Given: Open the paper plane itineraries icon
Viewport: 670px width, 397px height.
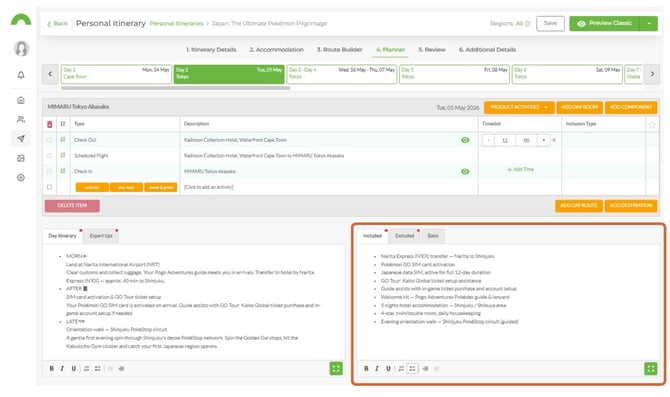Looking at the screenshot, I should [x=21, y=138].
